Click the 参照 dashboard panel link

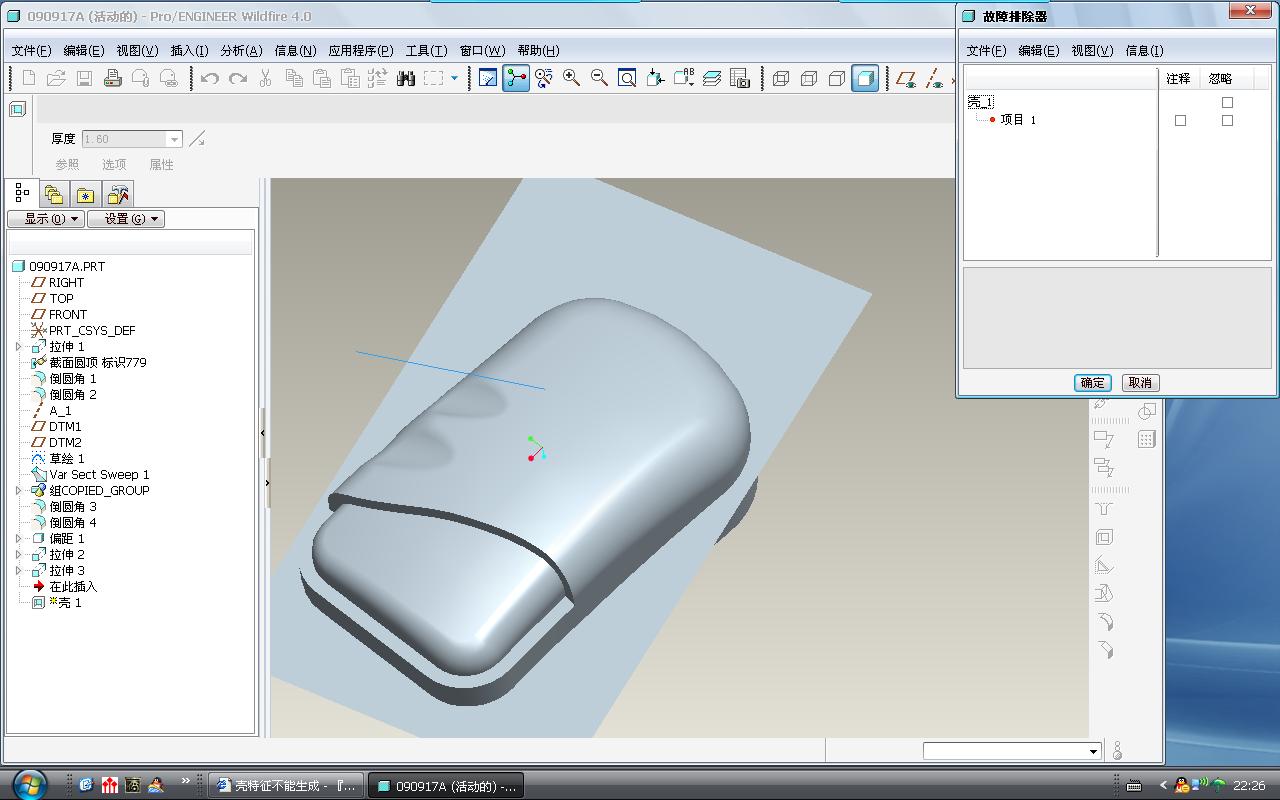point(67,165)
